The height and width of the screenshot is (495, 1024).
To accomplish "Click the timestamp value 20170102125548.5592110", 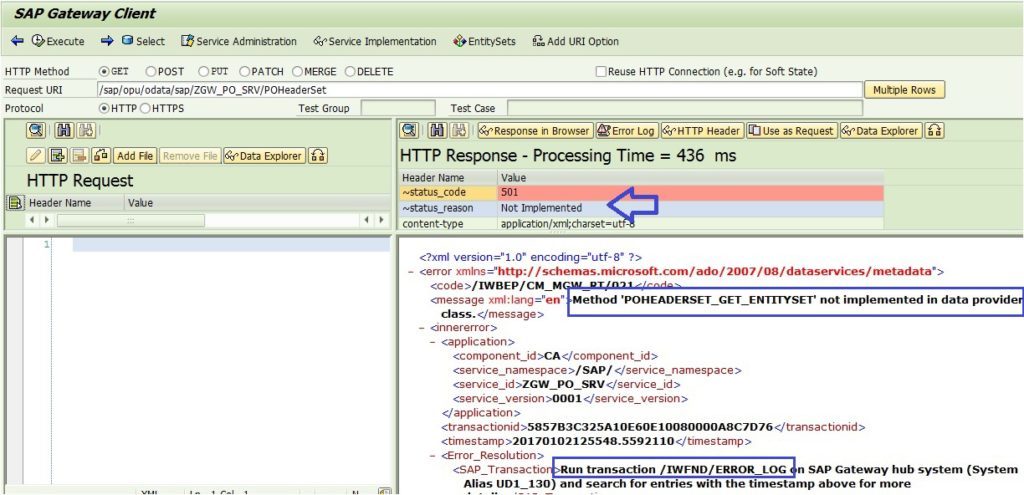I will coord(593,441).
